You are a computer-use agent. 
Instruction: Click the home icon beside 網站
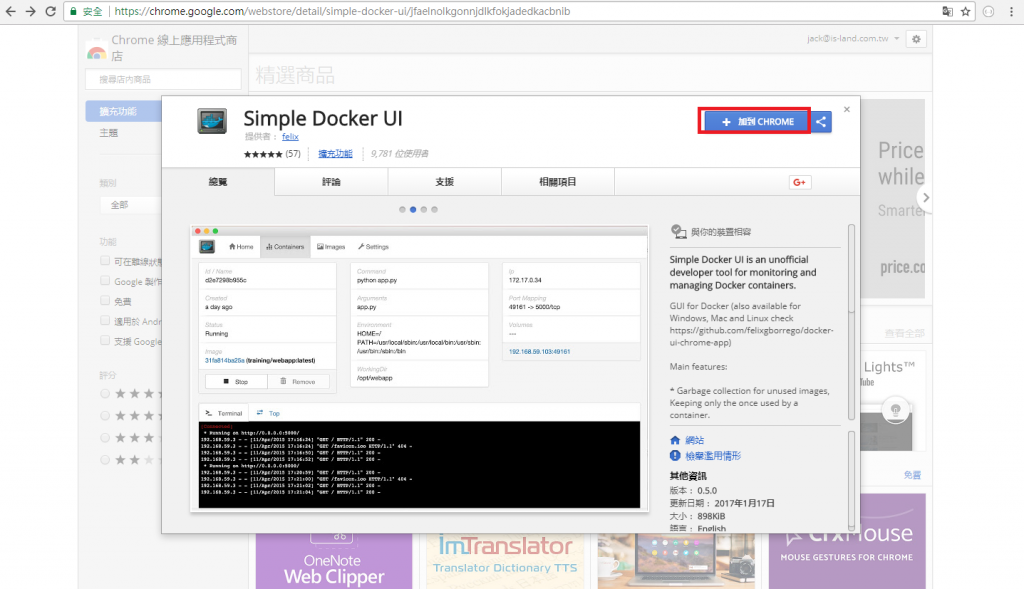675,440
